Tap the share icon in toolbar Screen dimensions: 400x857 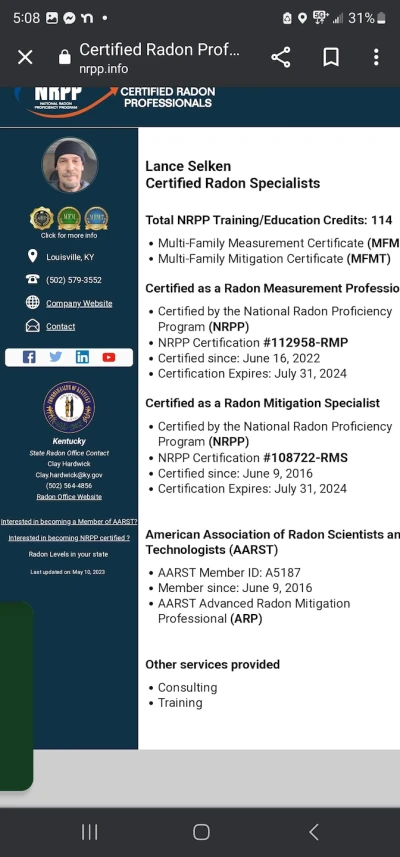coord(280,57)
